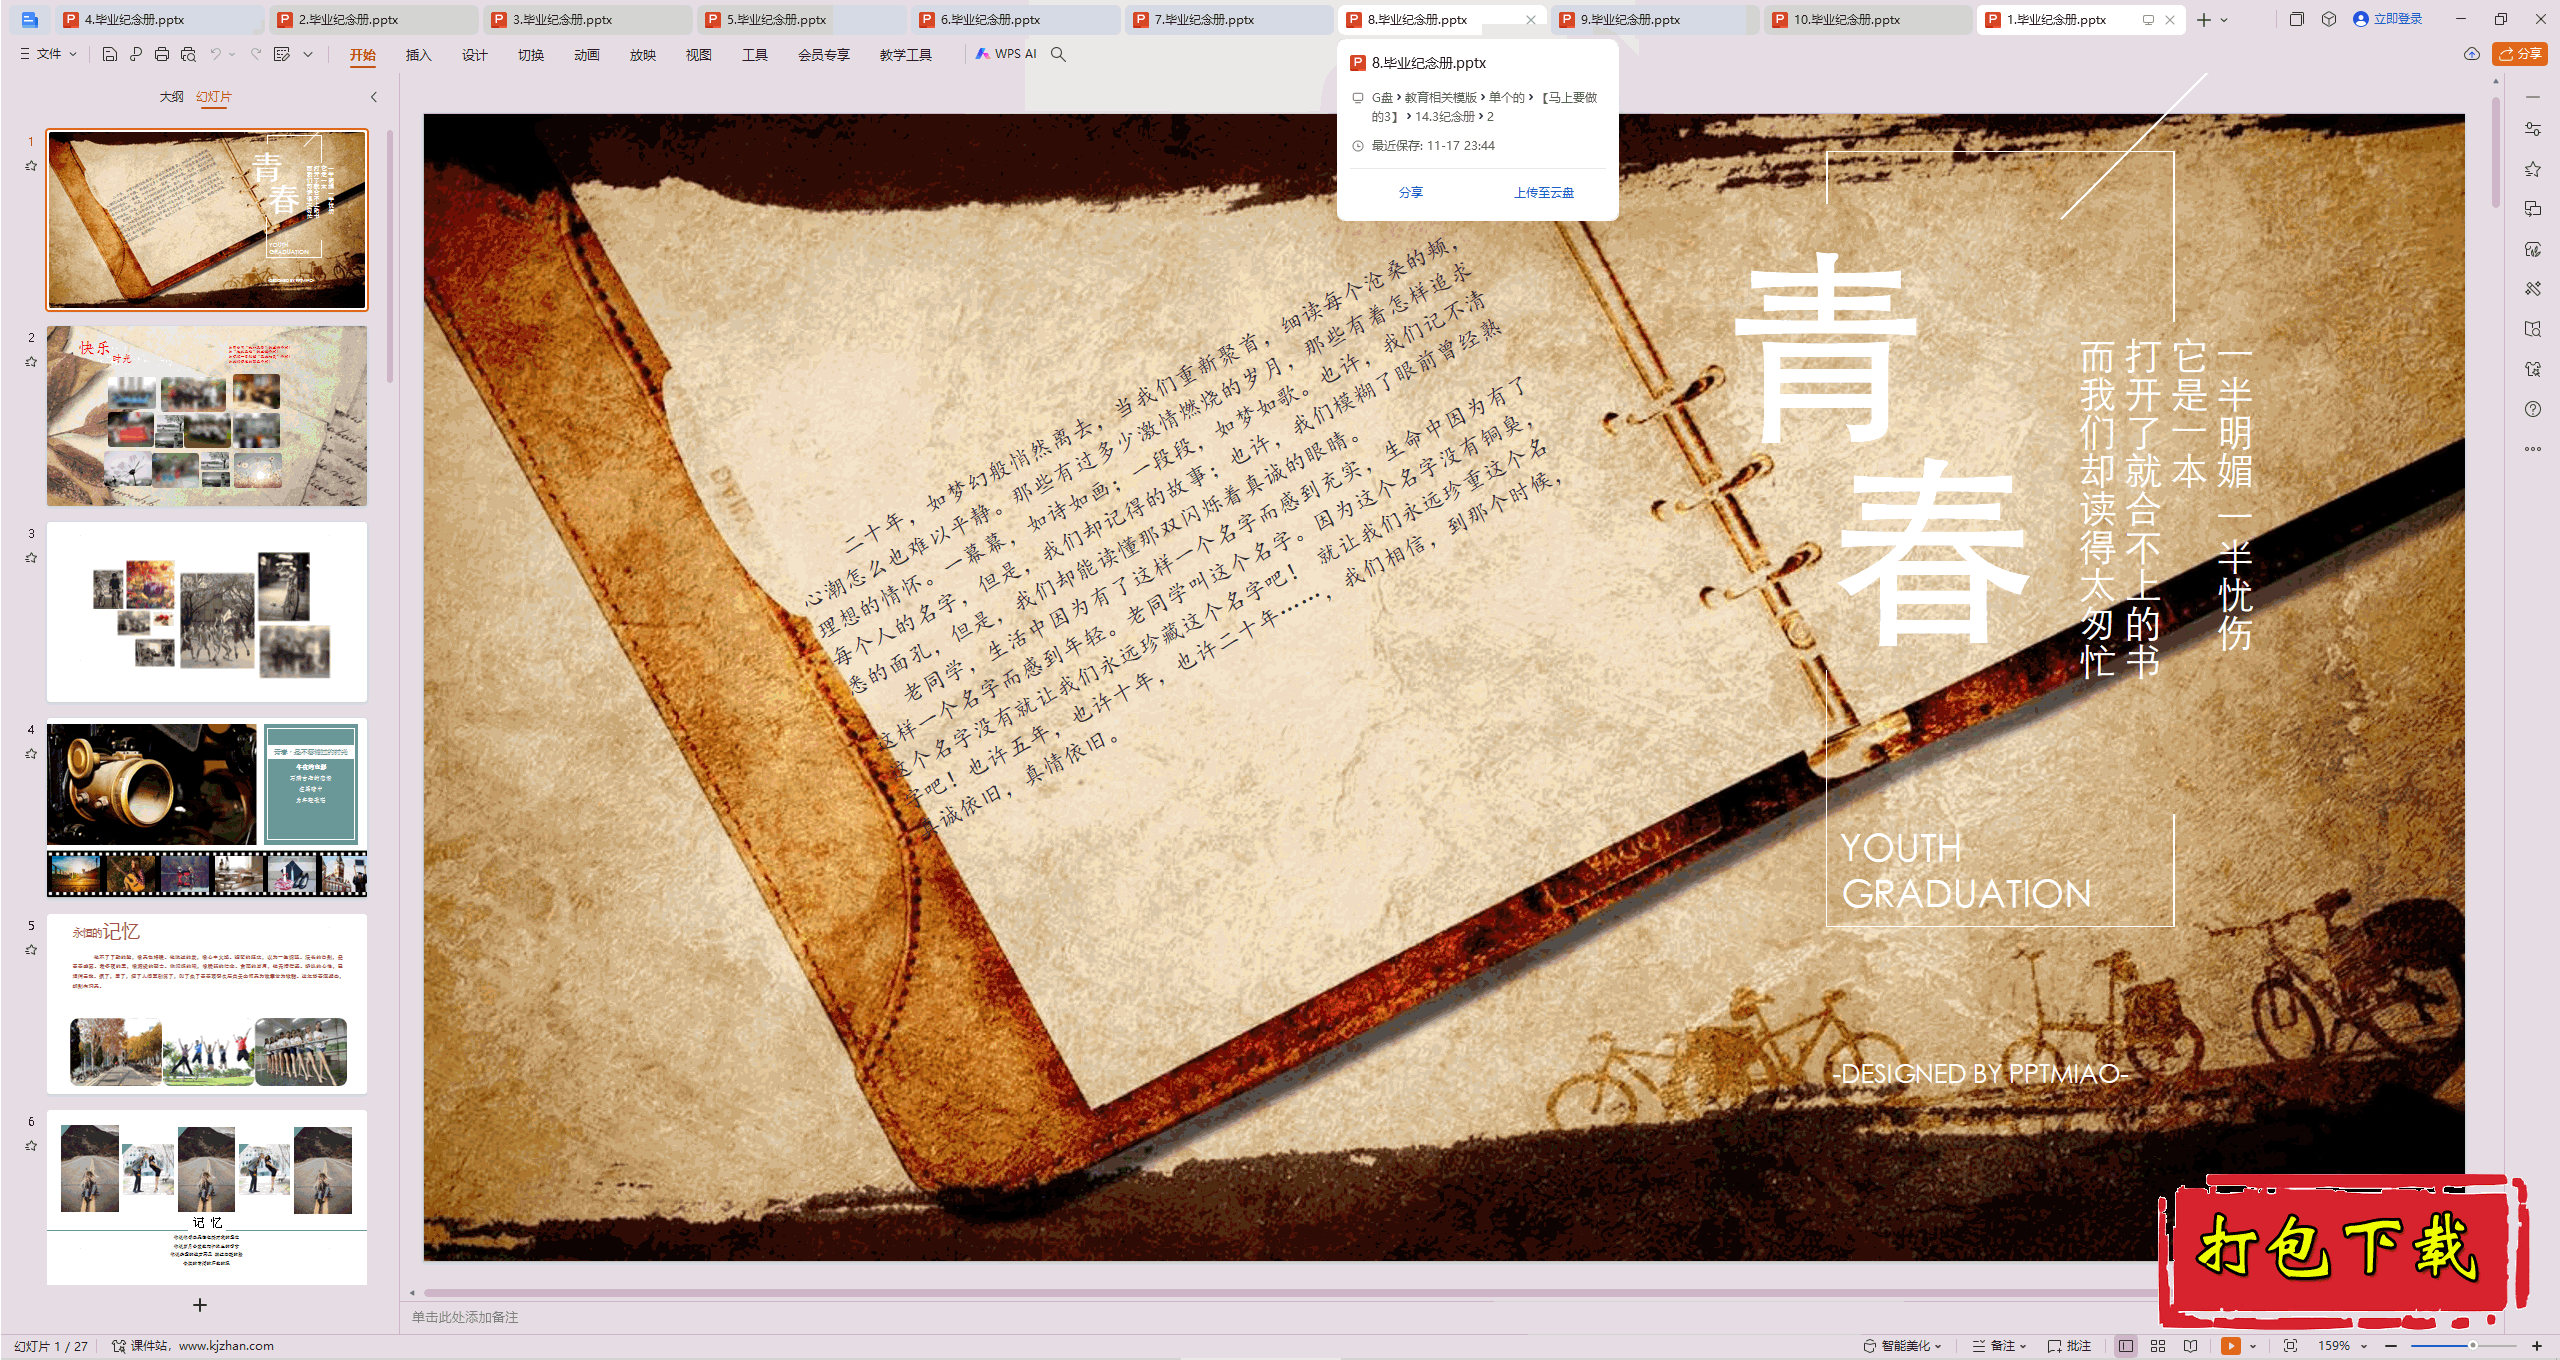Click the cloud upload icon near Share
This screenshot has height=1360, width=2560.
[x=2472, y=54]
